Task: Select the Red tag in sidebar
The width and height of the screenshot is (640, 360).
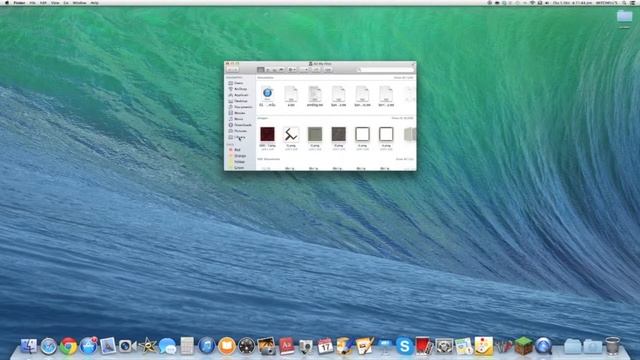Action: pos(235,150)
